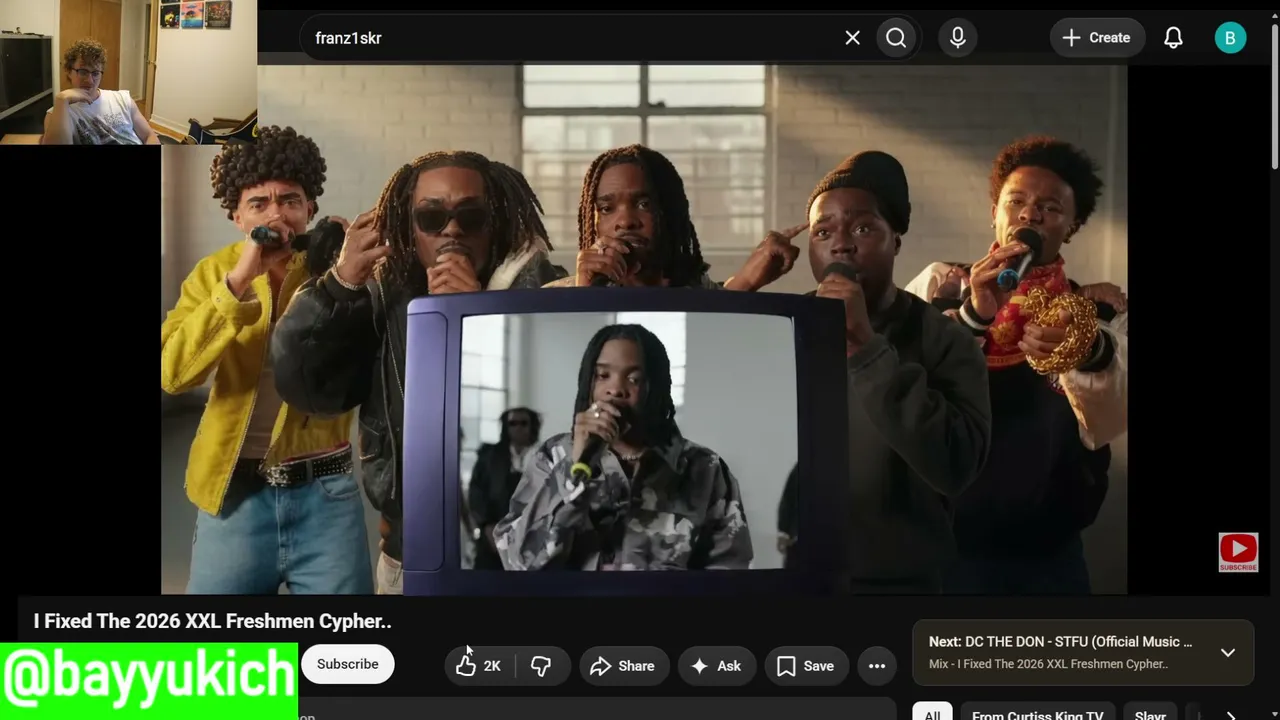
Task: Expand the Next up mix panel chevron
Action: click(x=1228, y=652)
